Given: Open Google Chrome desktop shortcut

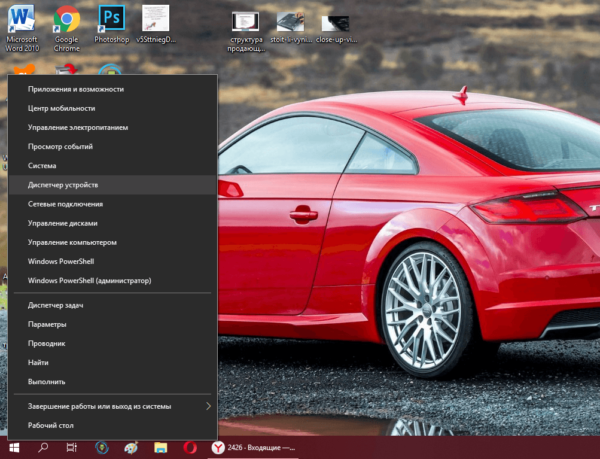Looking at the screenshot, I should pos(67,28).
